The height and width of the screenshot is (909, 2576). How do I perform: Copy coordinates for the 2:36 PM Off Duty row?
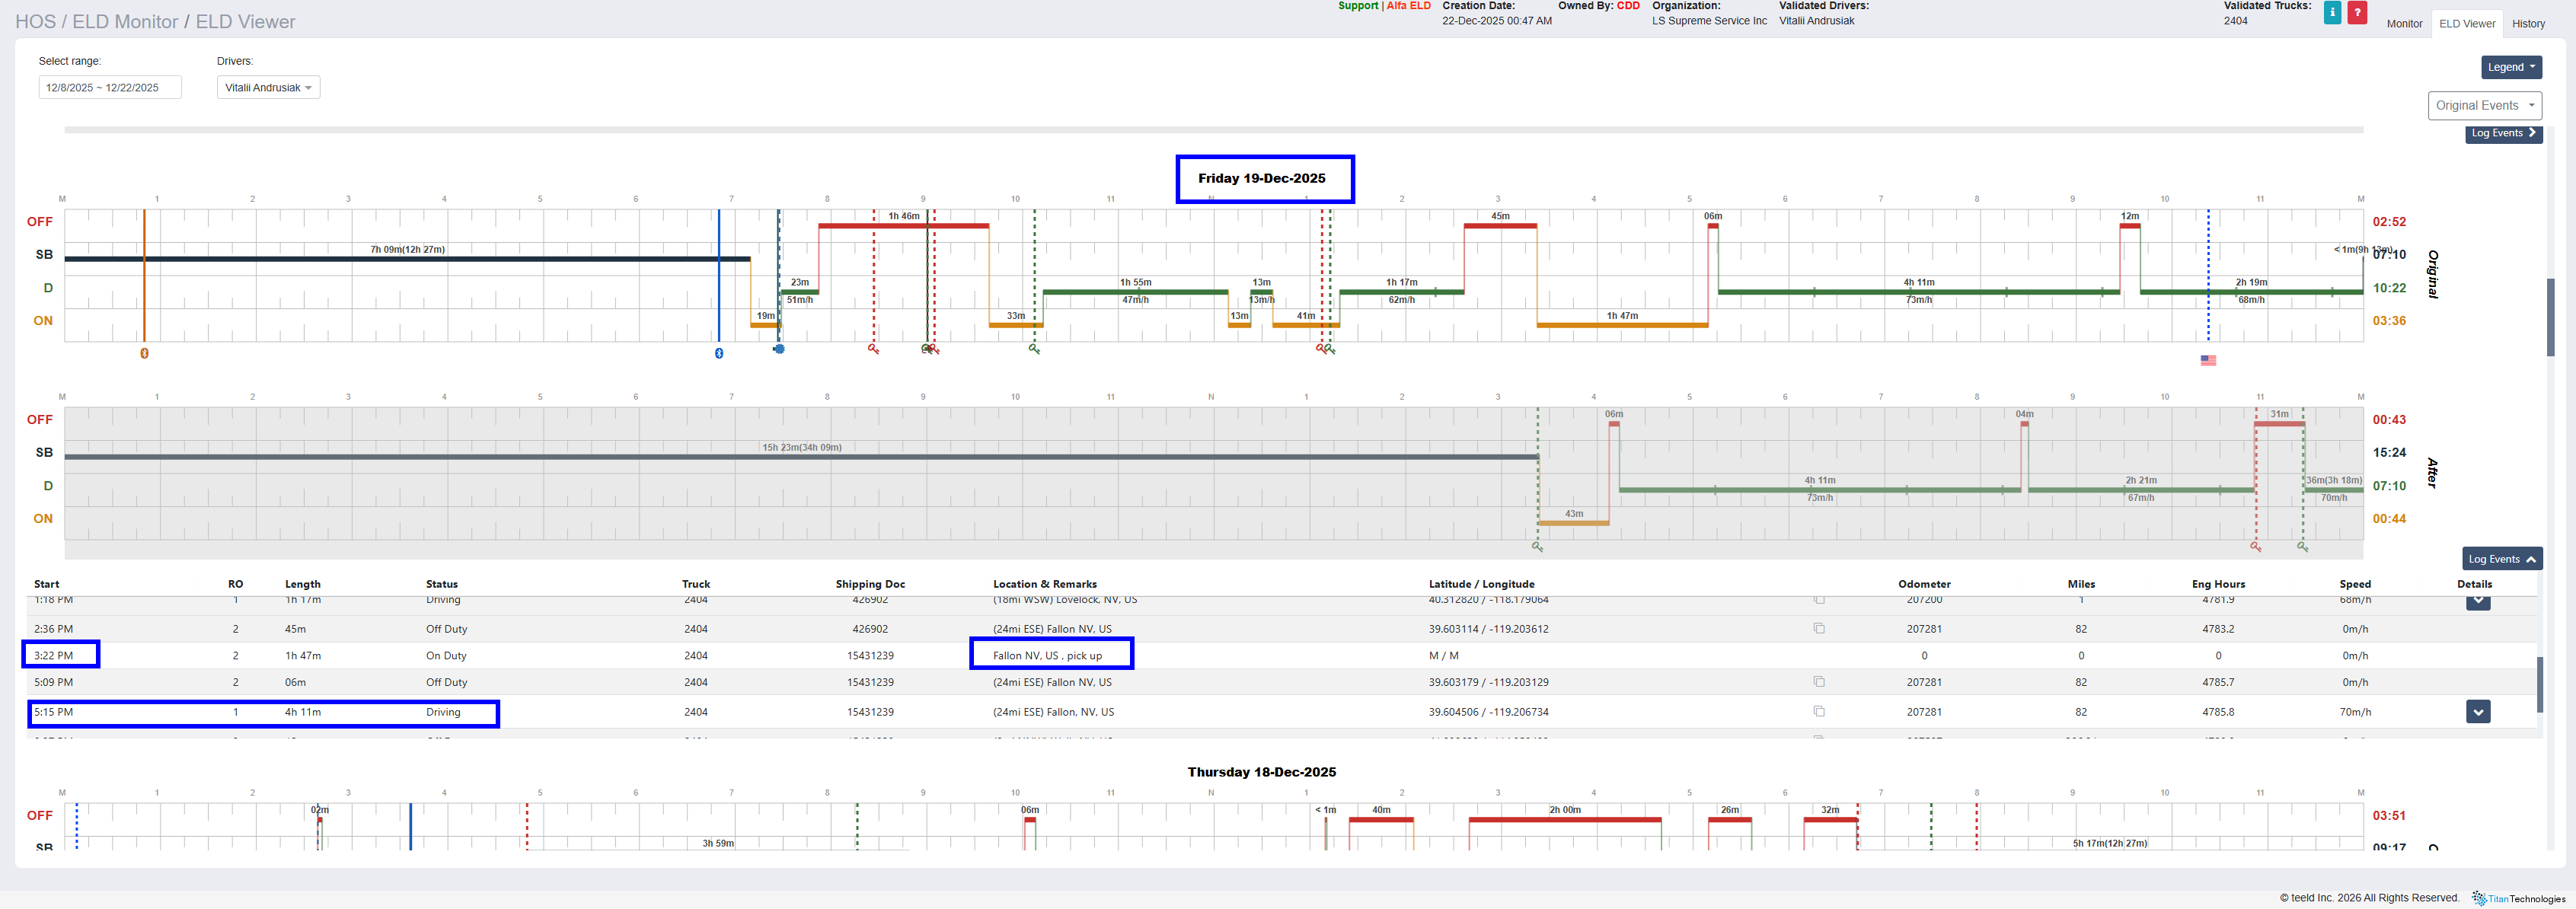(1819, 629)
